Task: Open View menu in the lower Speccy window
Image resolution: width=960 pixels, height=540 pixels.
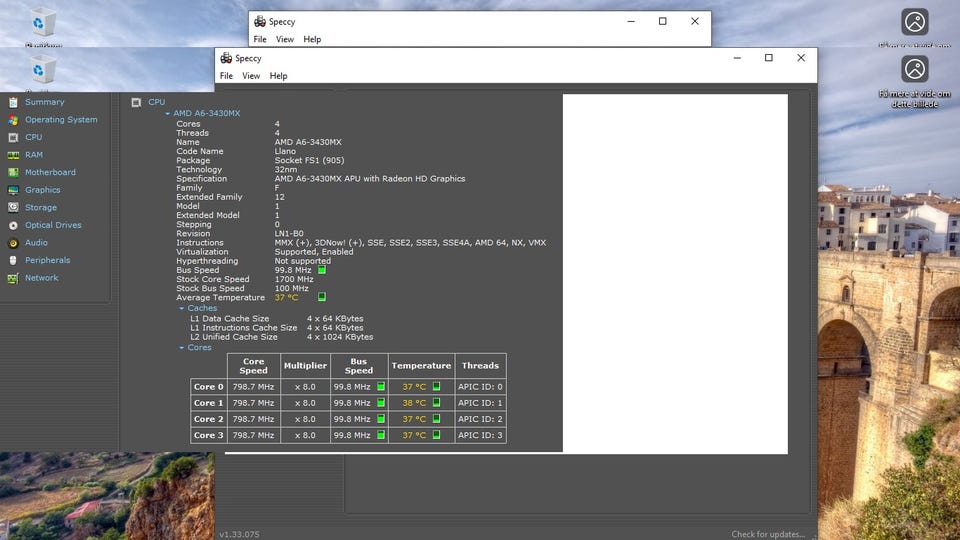Action: 251,76
